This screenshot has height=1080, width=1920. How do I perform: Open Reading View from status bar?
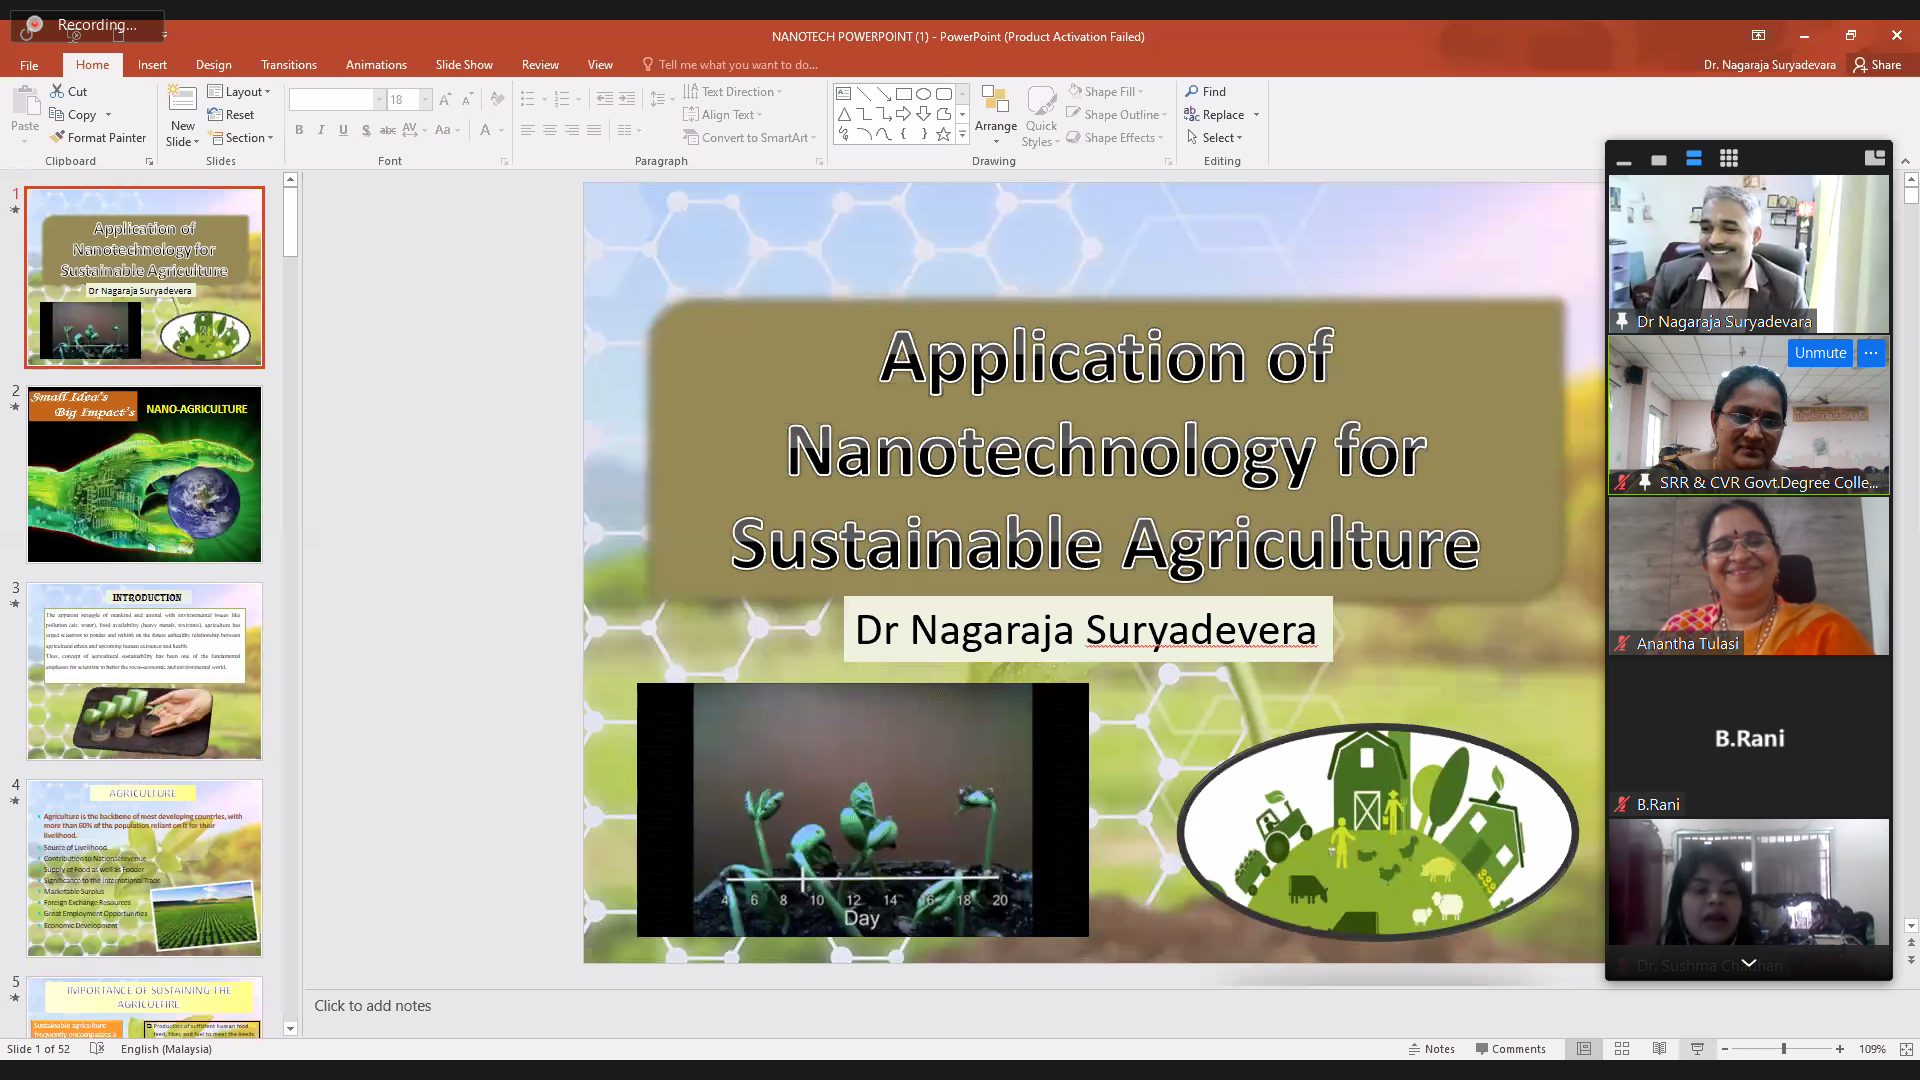pos(1659,1049)
